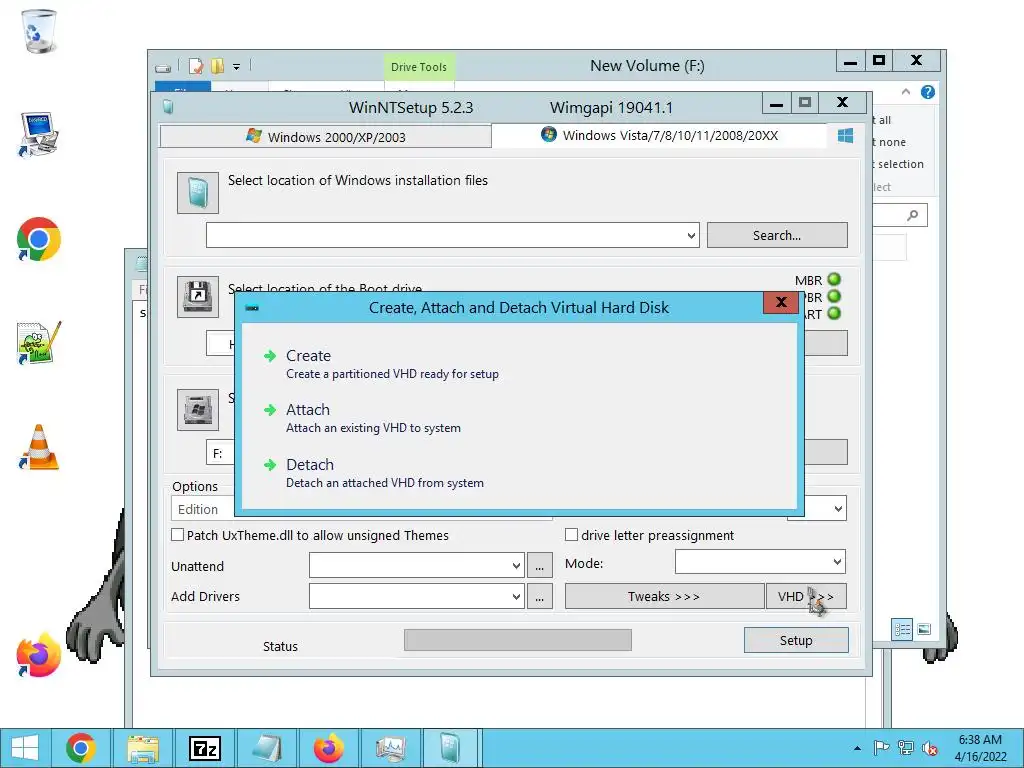Switch to Windows Vista/7/8/10/11/2008/20XX tab
This screenshot has width=1024, height=768.
[659, 135]
